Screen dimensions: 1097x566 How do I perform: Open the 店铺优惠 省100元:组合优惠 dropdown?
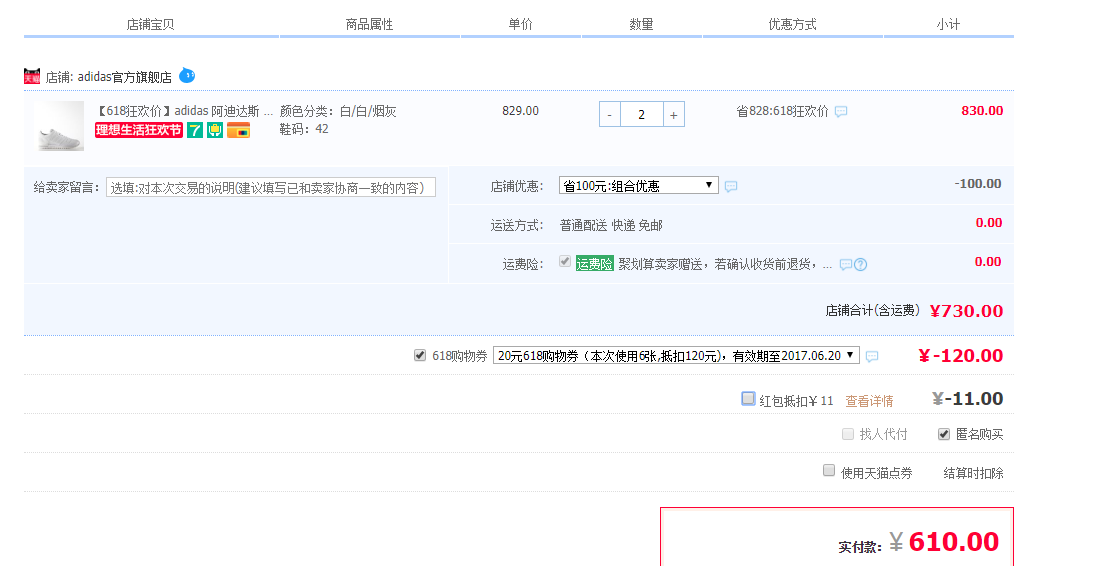(x=639, y=185)
